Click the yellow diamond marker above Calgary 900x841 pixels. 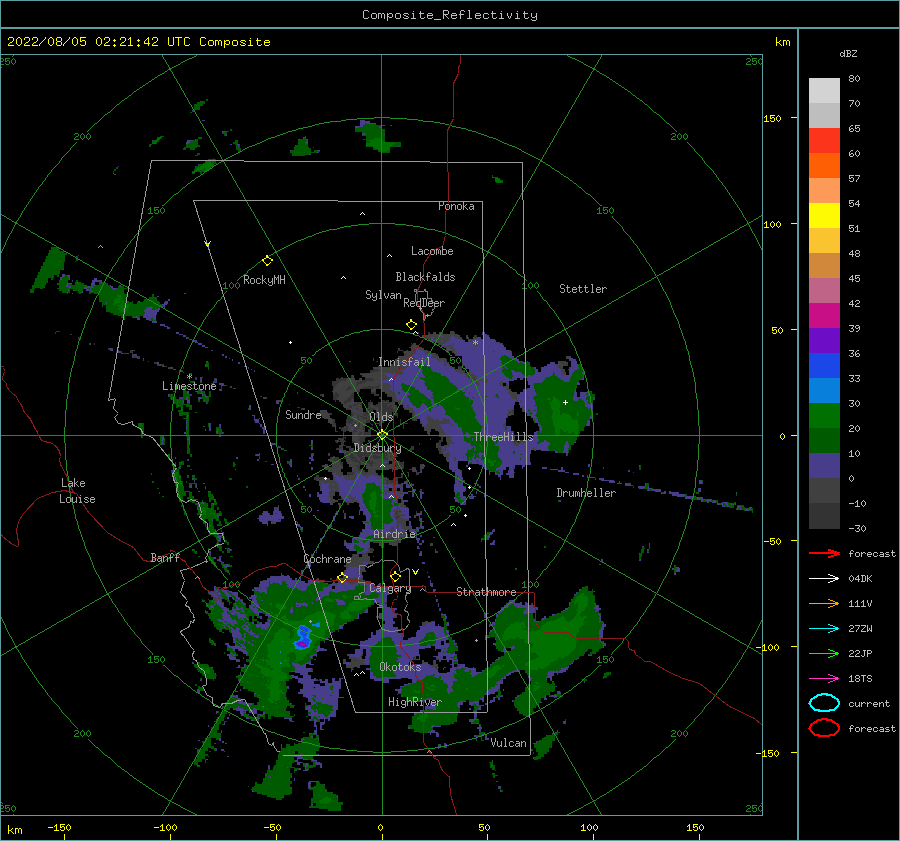395,576
